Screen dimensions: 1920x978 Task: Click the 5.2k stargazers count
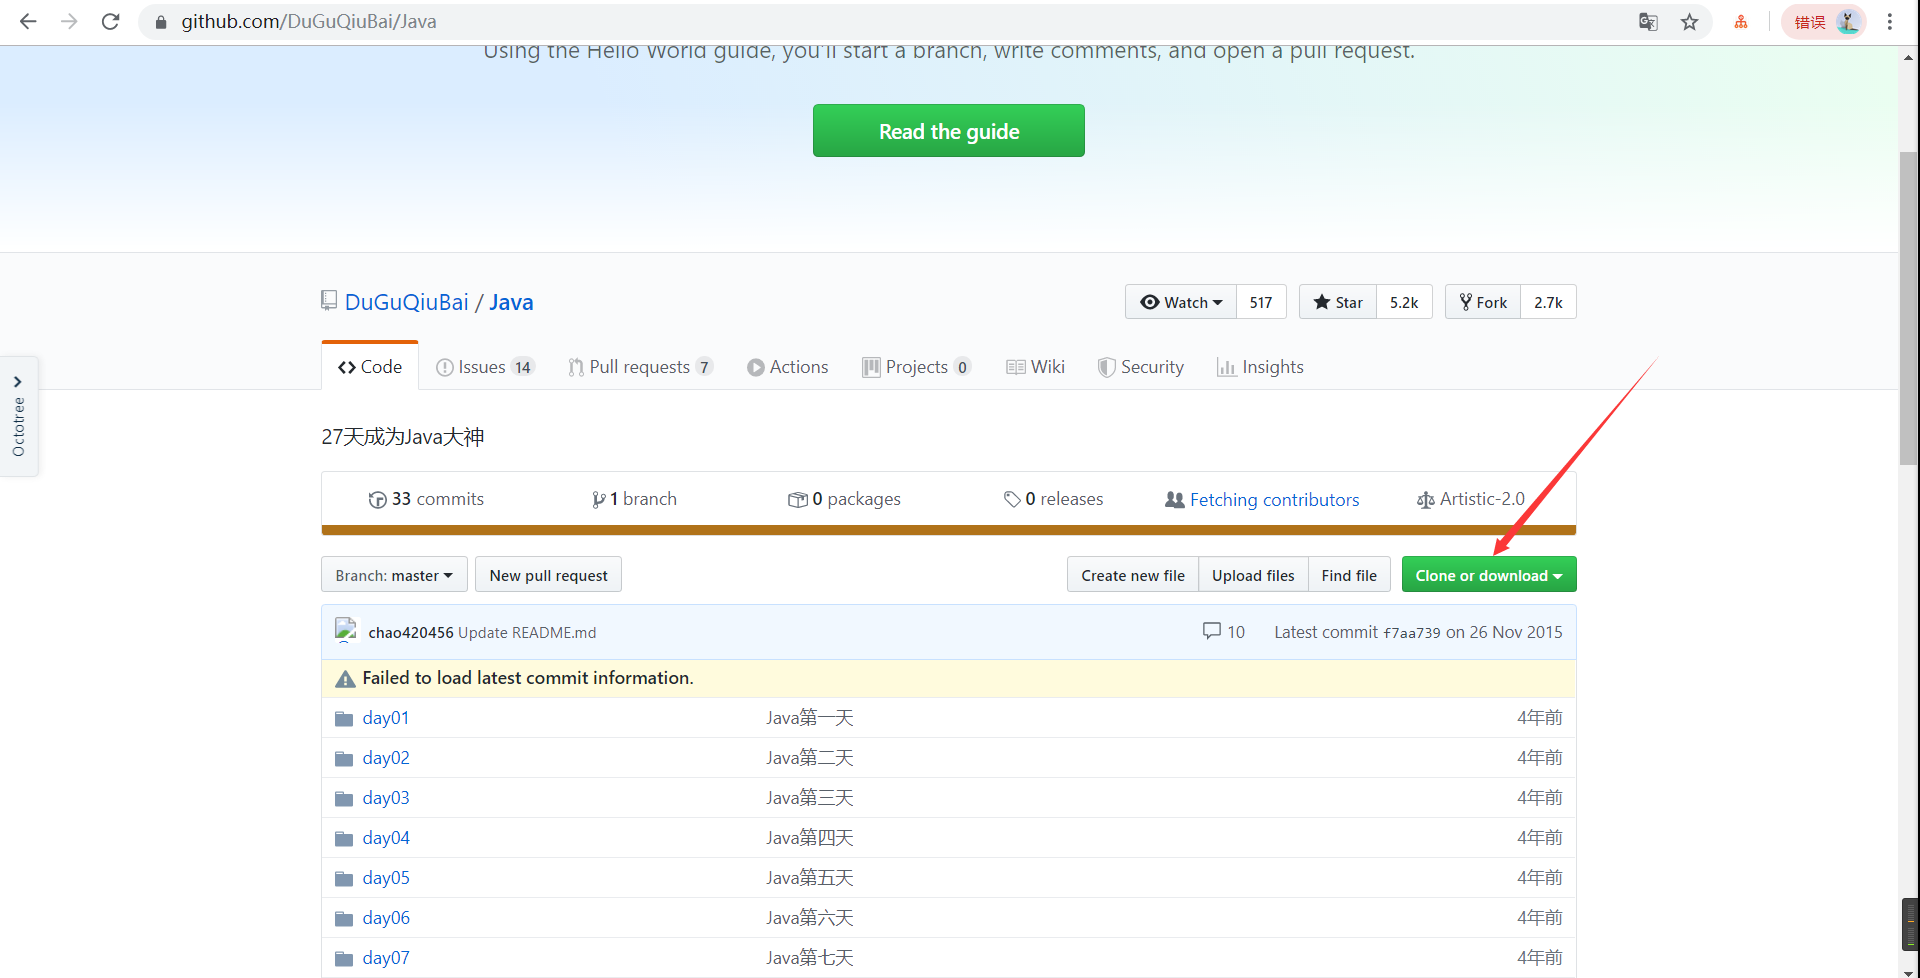point(1404,302)
